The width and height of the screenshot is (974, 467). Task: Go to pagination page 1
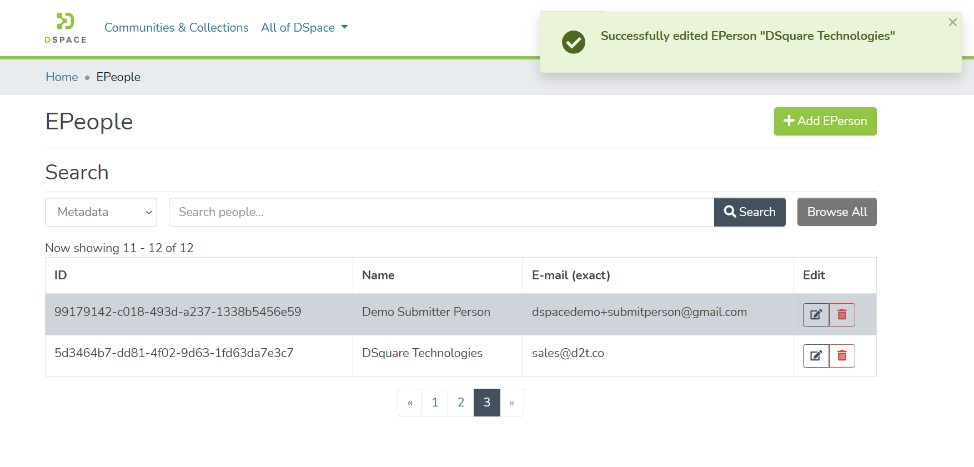pyautogui.click(x=435, y=403)
